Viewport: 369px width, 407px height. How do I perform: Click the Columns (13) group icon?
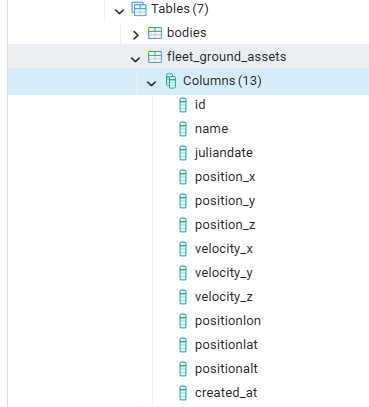171,81
